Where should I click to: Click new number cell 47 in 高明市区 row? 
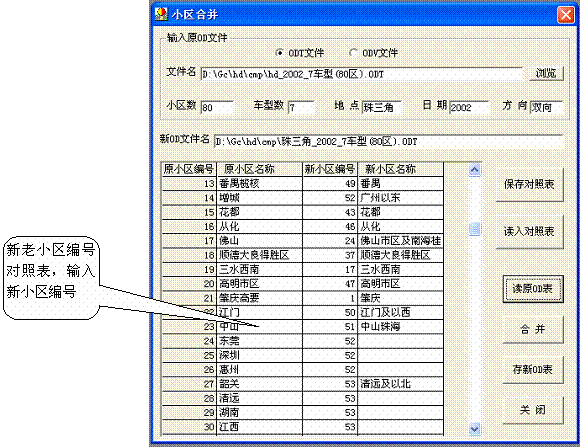tap(330, 284)
